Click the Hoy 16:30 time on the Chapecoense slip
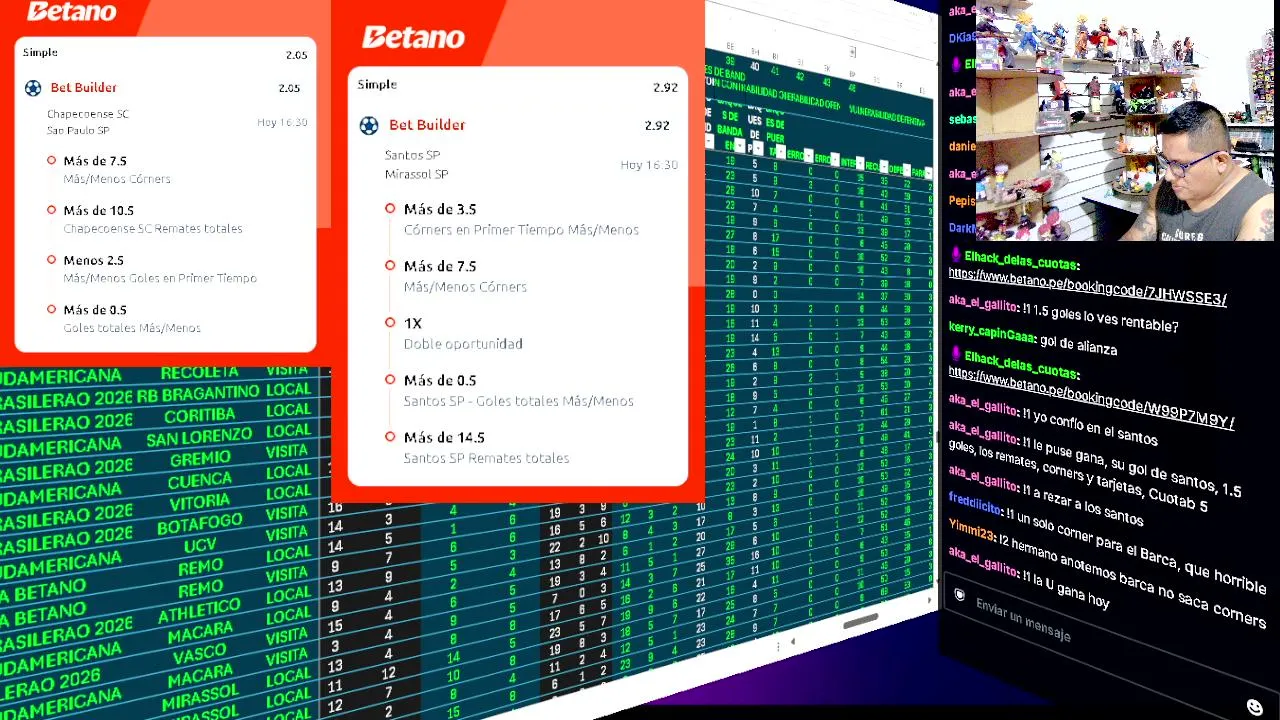The height and width of the screenshot is (720, 1280). 282,123
